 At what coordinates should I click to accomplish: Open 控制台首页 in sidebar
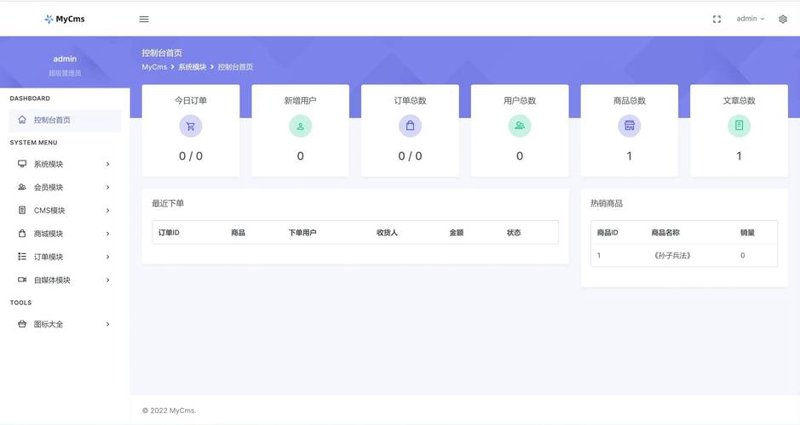65,120
